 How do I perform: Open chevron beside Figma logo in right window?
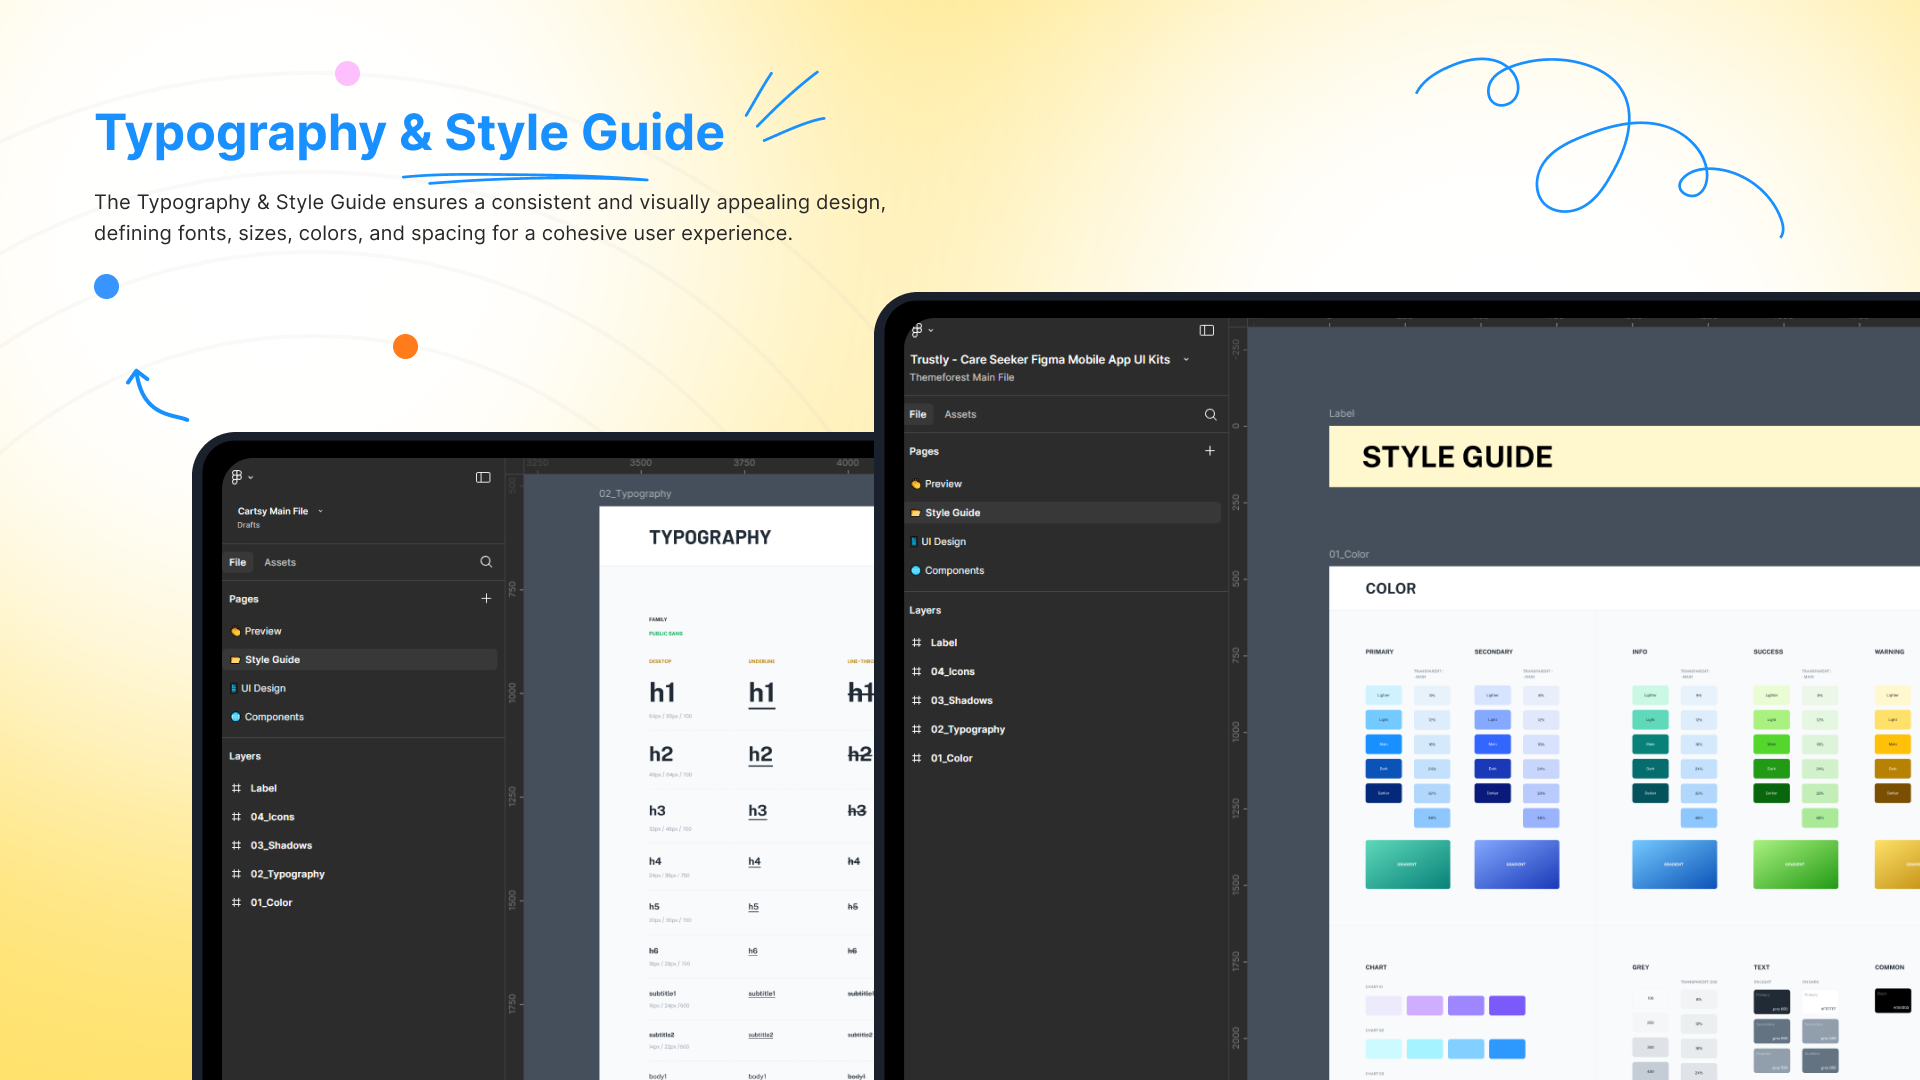931,330
